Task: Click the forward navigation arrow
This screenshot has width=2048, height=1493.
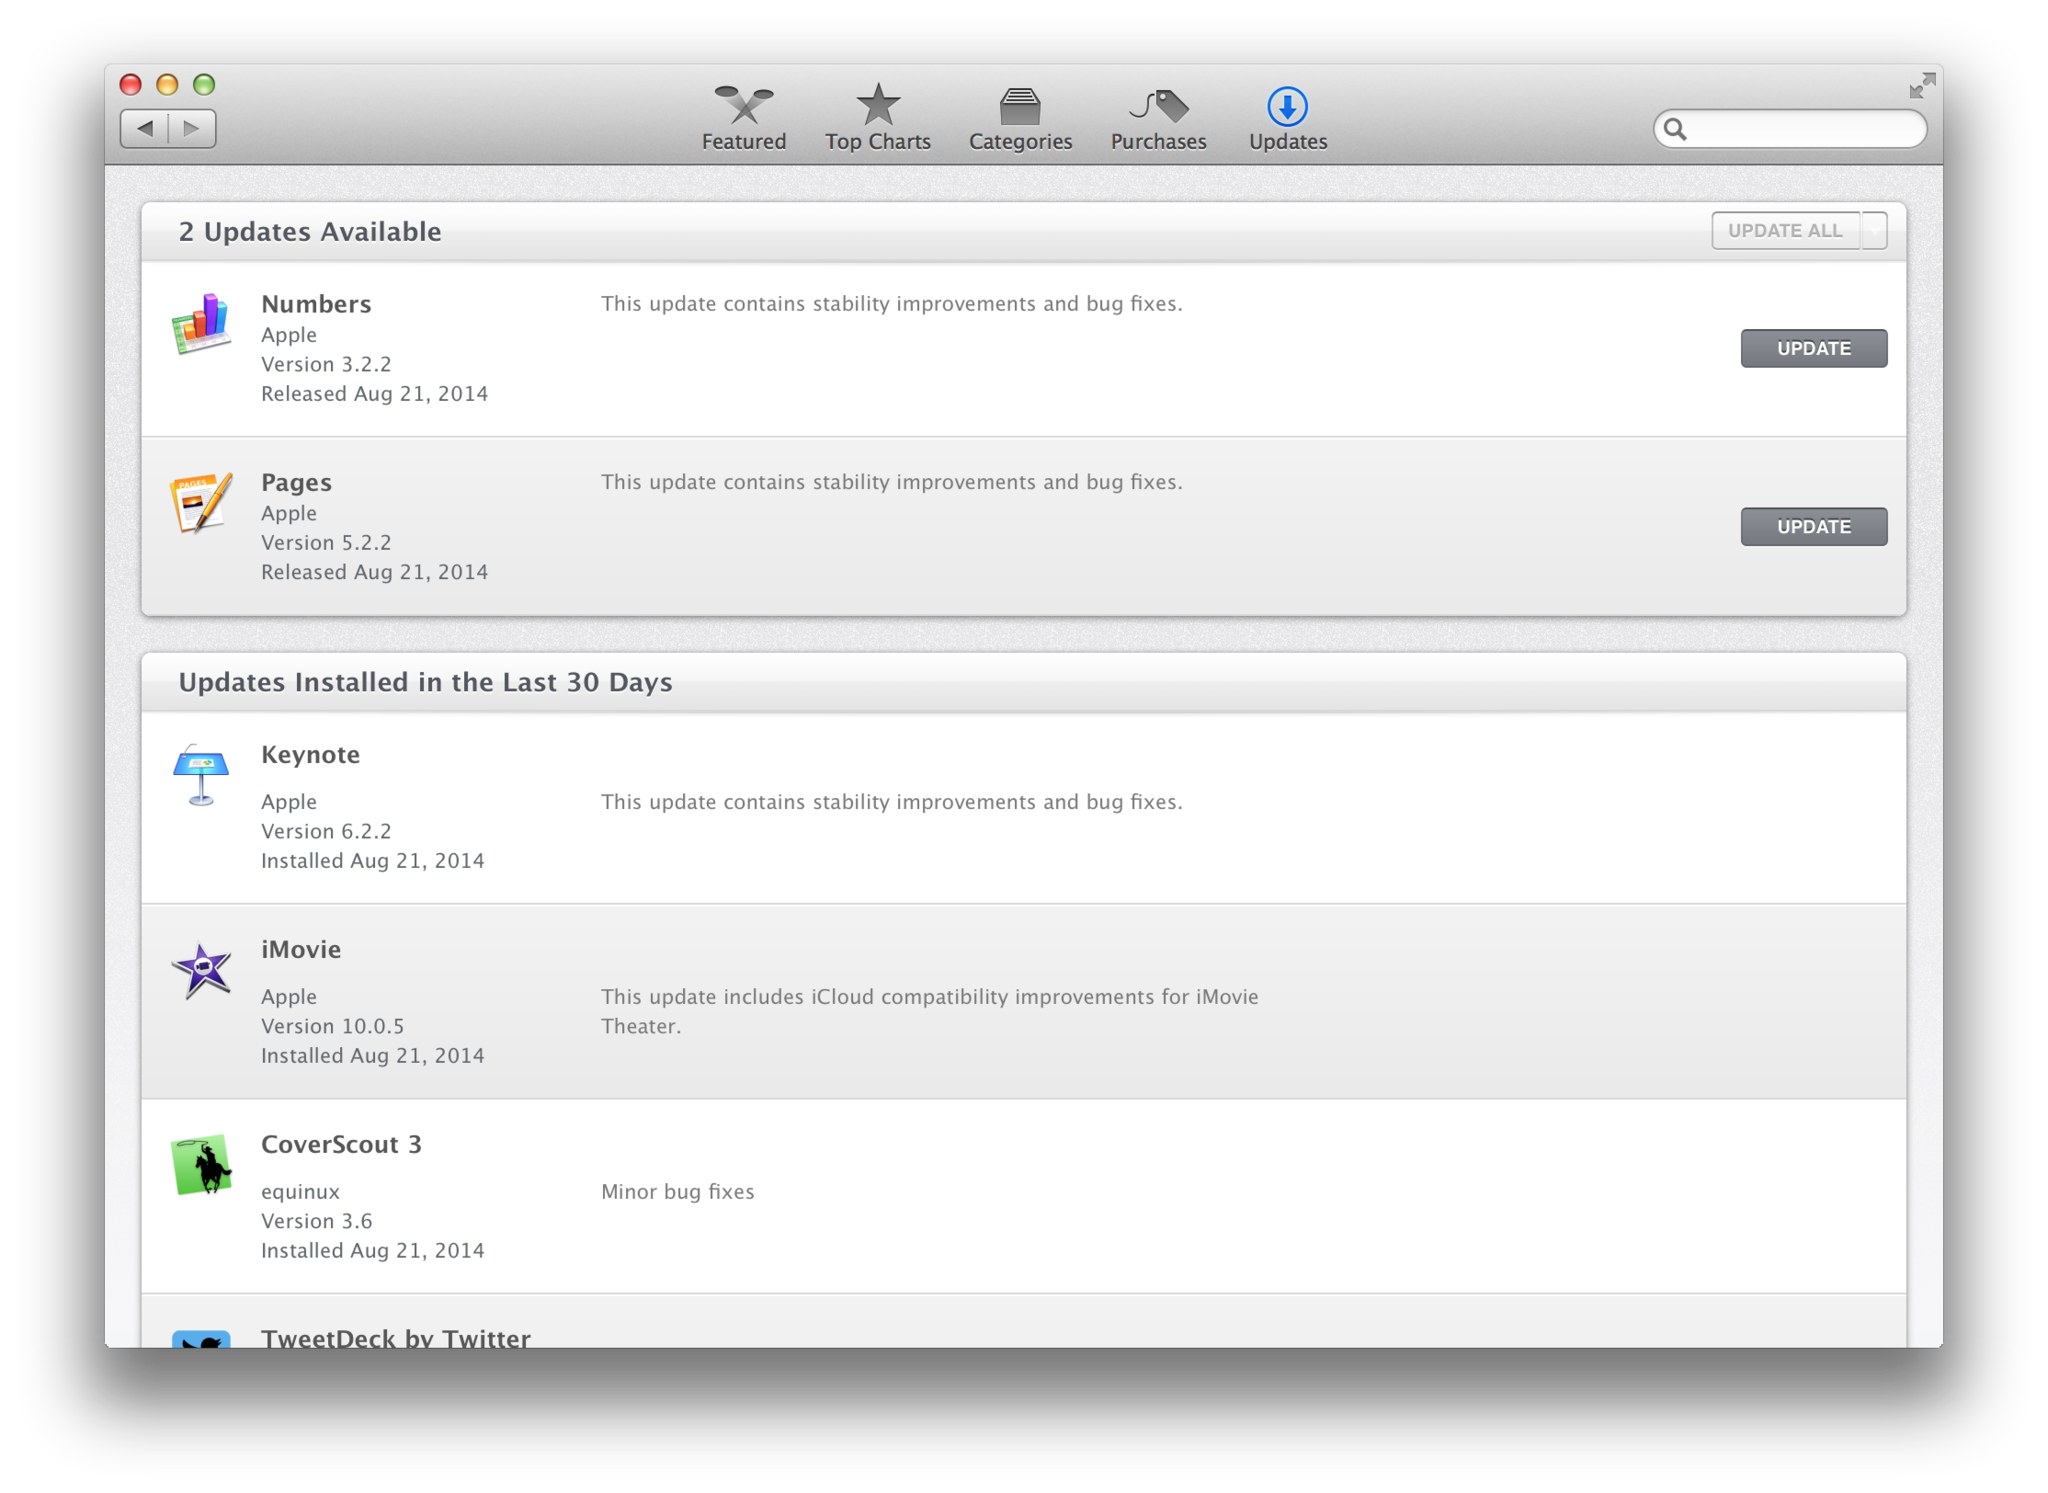Action: click(192, 128)
